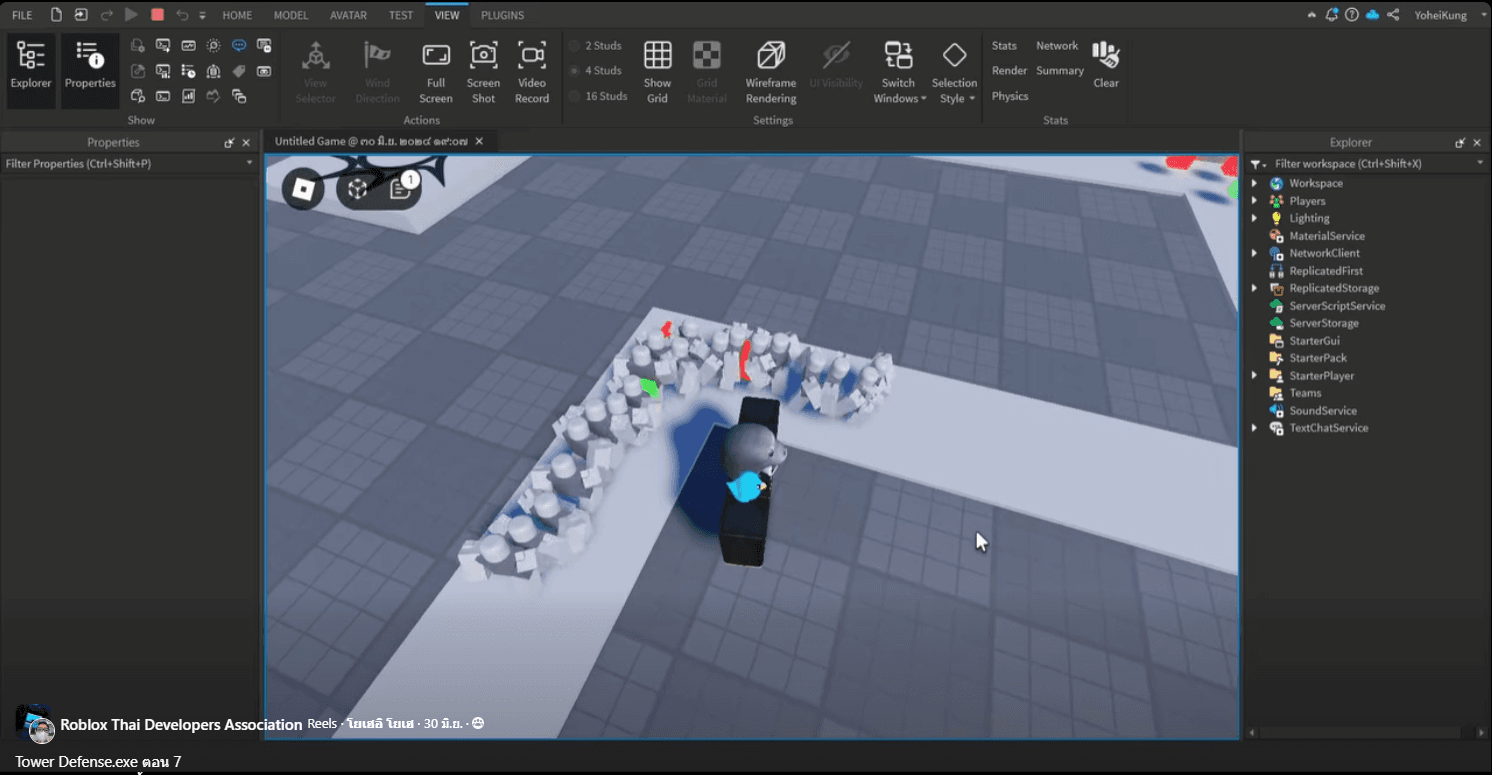Click the tag icon in the Show group
Image resolution: width=1492 pixels, height=775 pixels.
click(239, 71)
